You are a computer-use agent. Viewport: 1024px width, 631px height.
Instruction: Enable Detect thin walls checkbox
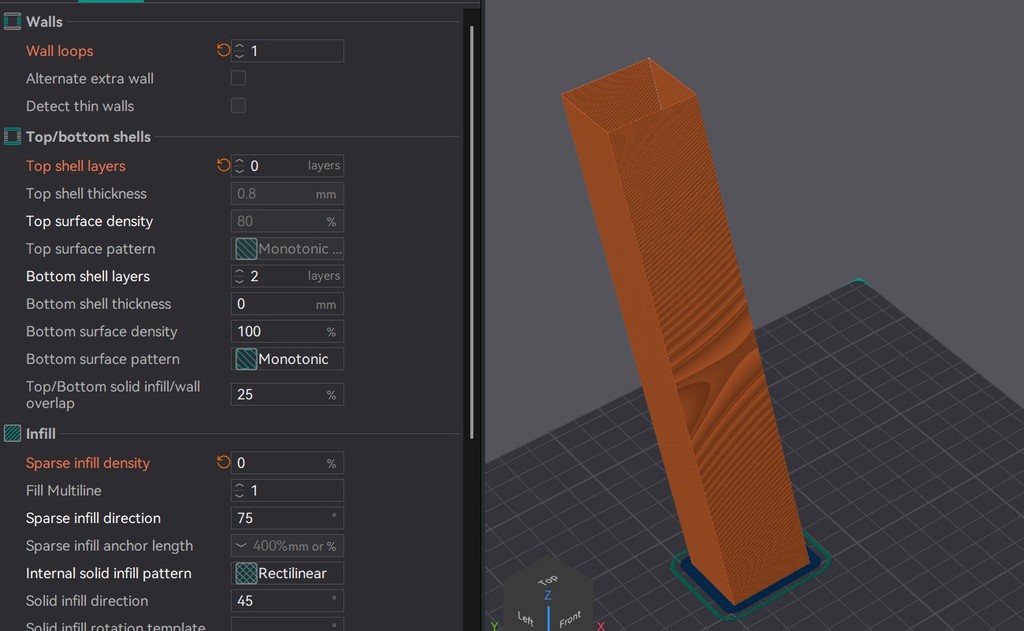[238, 105]
